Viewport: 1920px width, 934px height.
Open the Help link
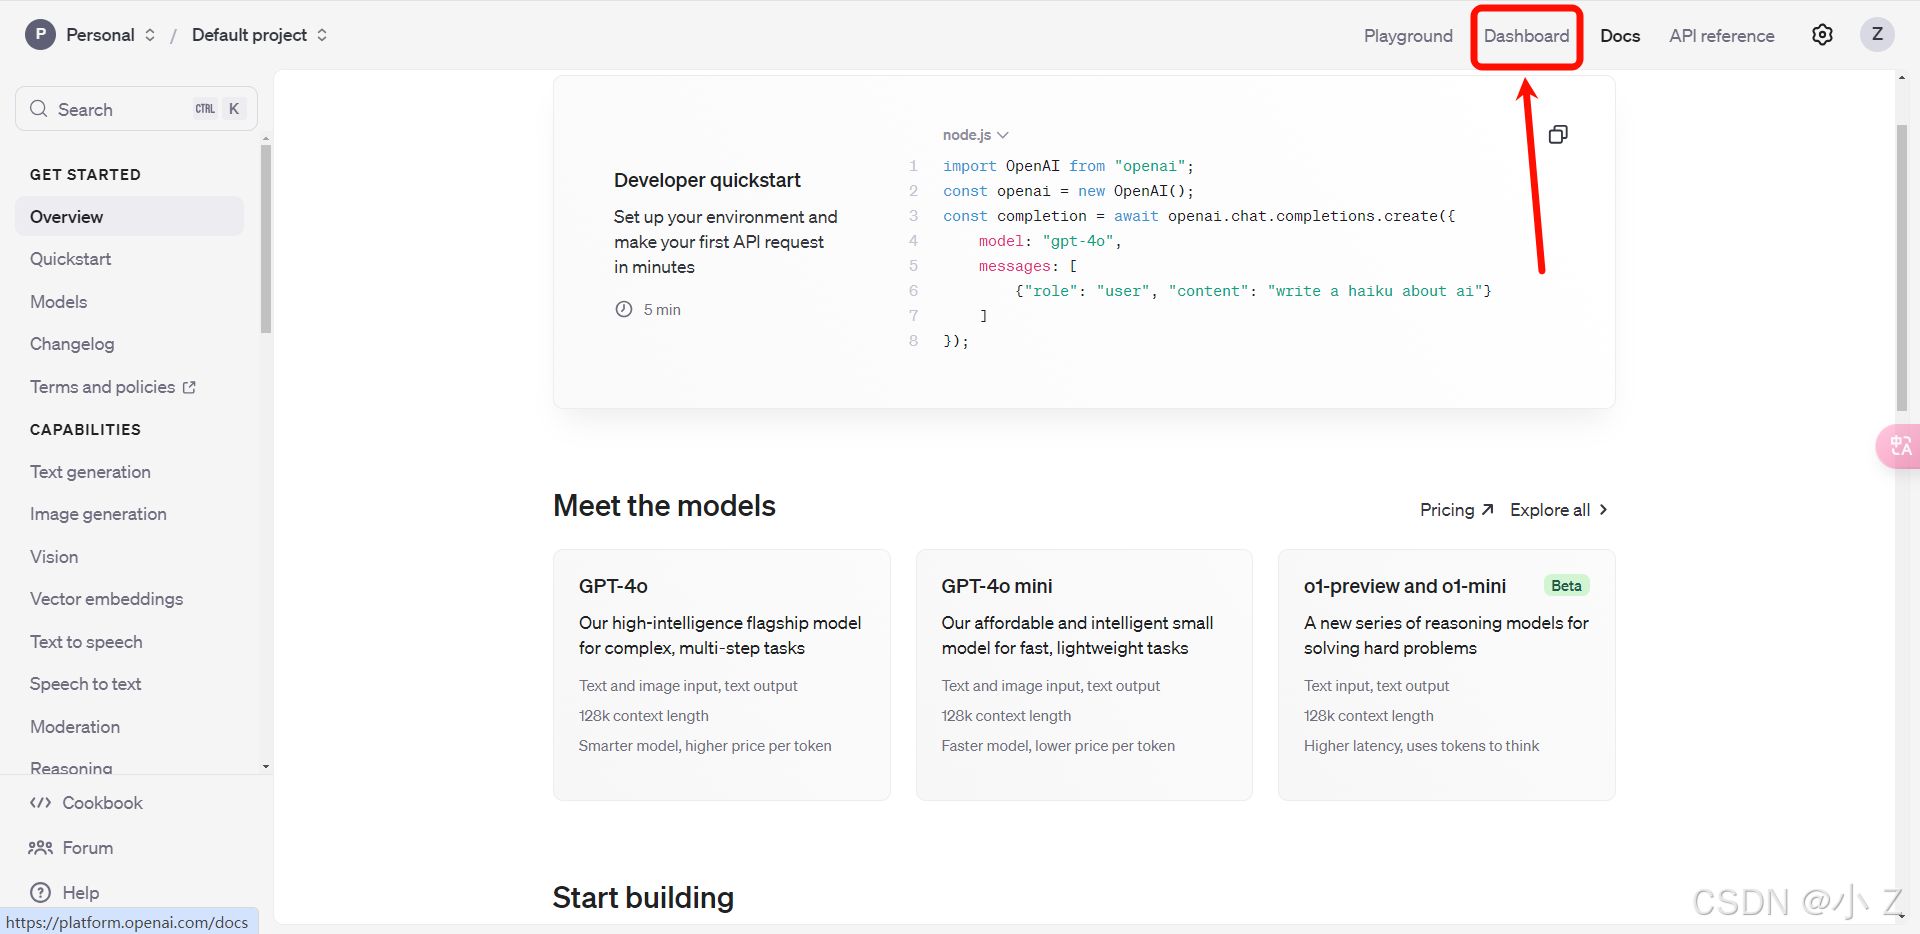[x=81, y=893]
